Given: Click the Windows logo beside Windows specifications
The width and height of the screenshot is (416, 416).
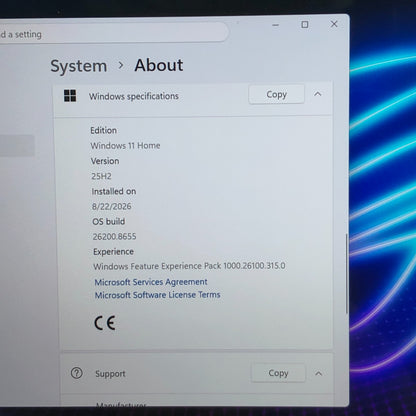Looking at the screenshot, I should 70,96.
